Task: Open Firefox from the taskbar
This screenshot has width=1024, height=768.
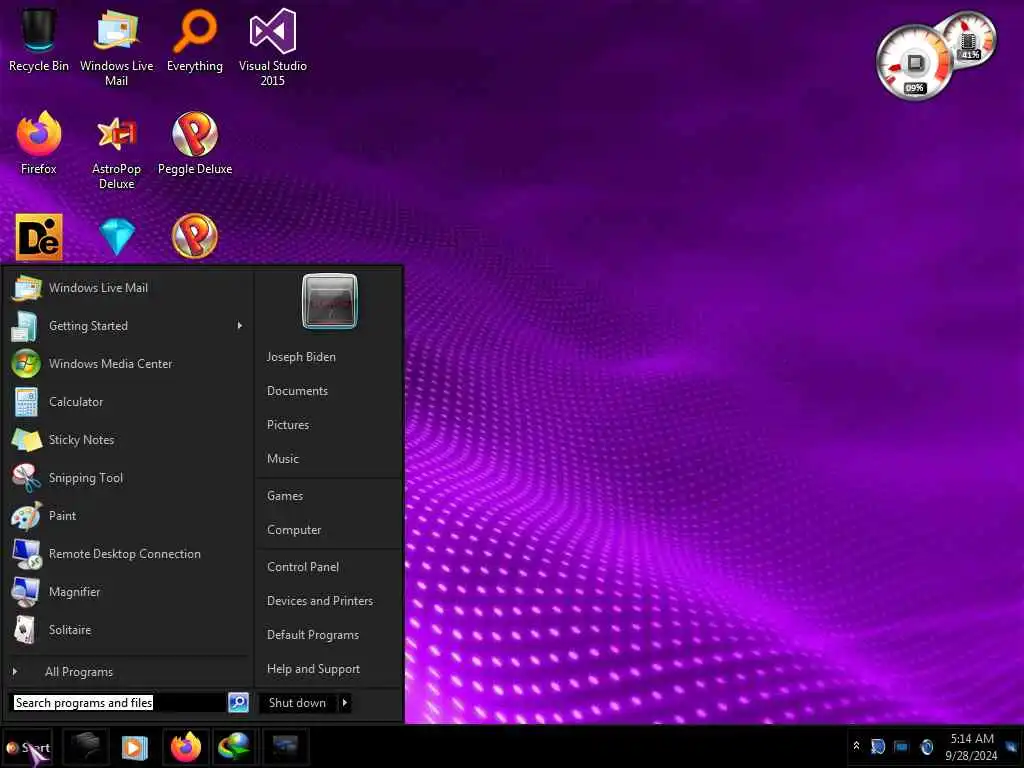Action: click(186, 747)
